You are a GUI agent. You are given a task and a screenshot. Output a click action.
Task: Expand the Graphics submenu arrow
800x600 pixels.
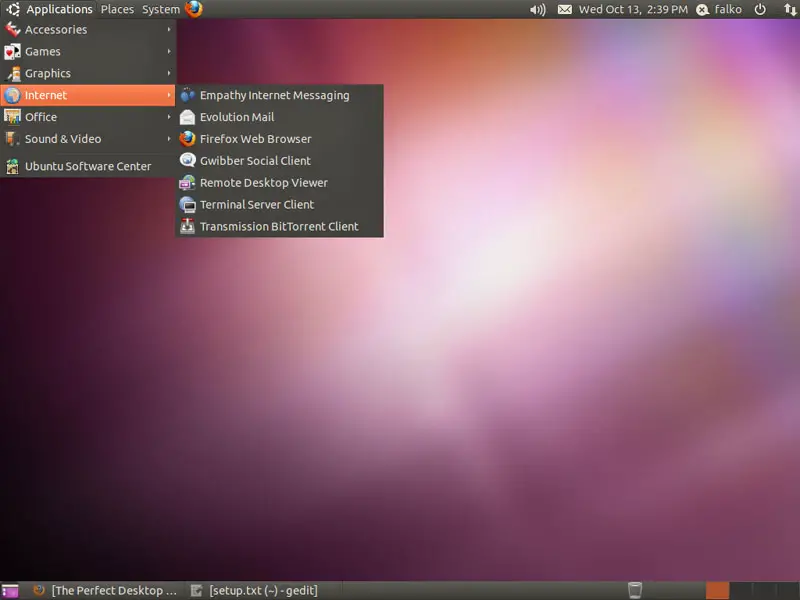(x=169, y=73)
